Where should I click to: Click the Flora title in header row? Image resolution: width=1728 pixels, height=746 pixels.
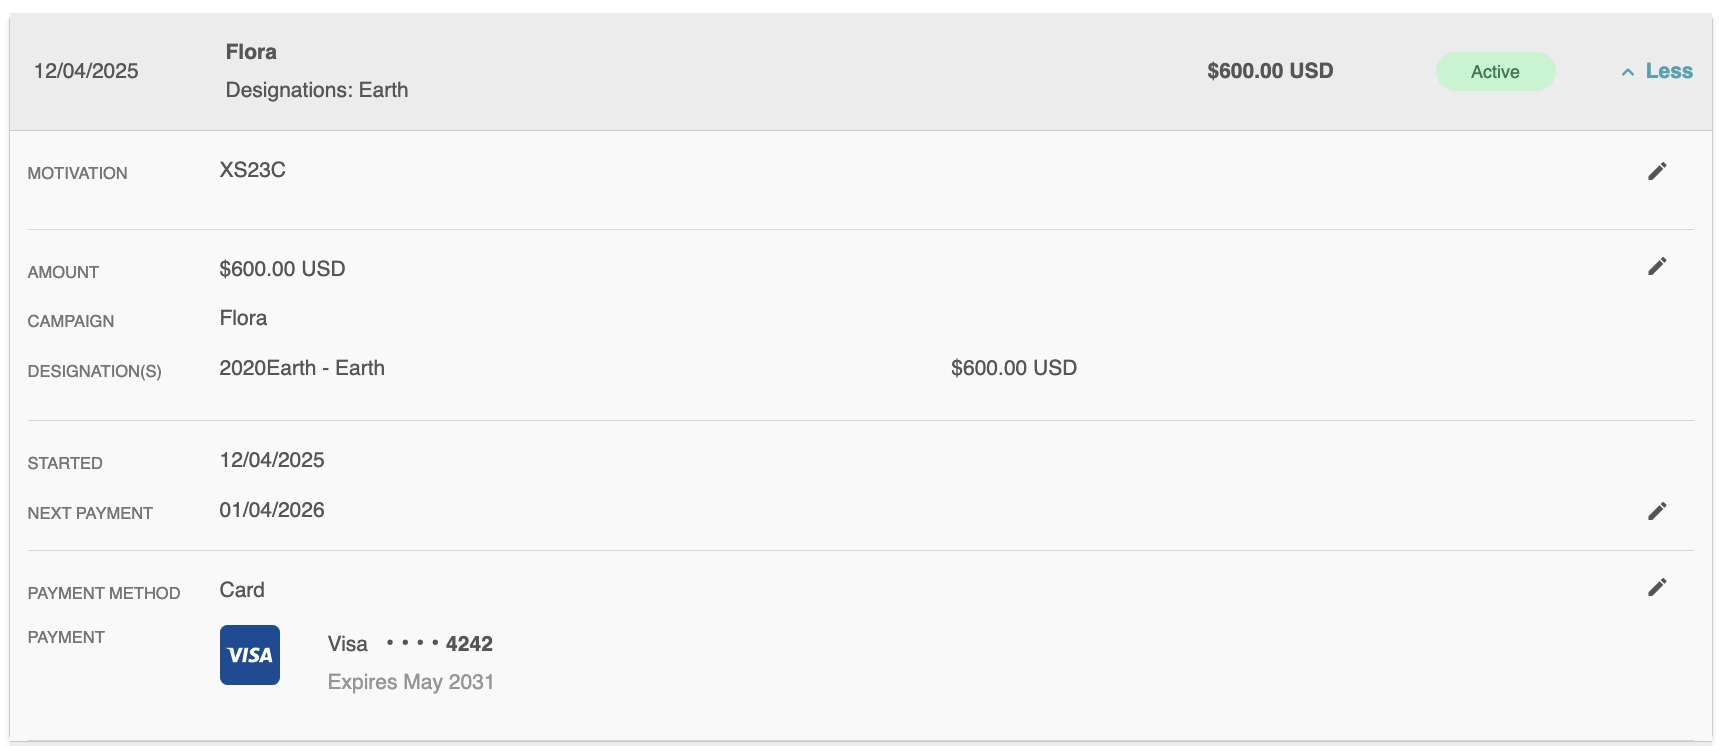[x=251, y=52]
